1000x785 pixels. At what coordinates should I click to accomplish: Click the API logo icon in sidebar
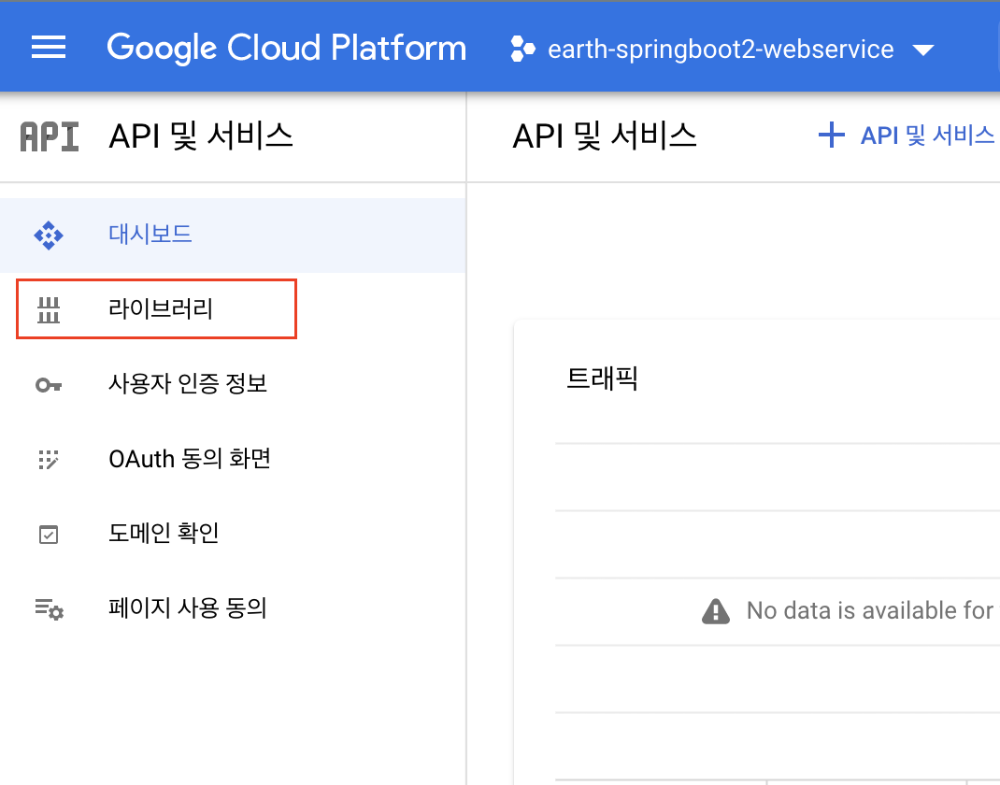click(49, 136)
